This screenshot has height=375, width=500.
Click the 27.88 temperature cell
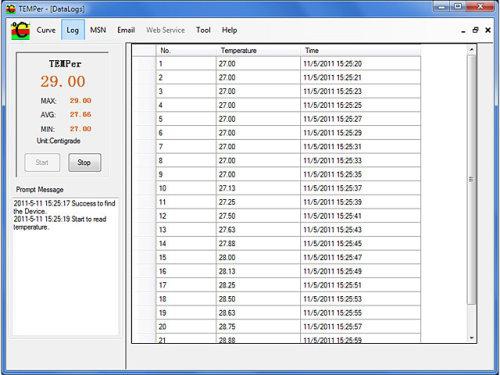pos(258,244)
